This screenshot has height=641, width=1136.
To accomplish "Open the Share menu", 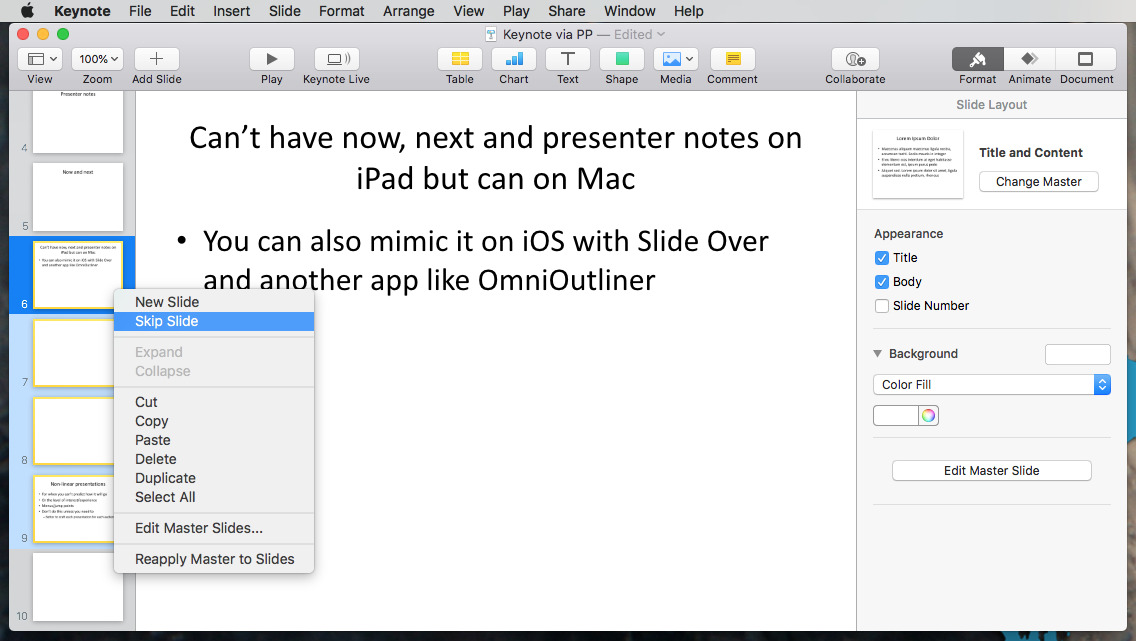I will [x=567, y=11].
